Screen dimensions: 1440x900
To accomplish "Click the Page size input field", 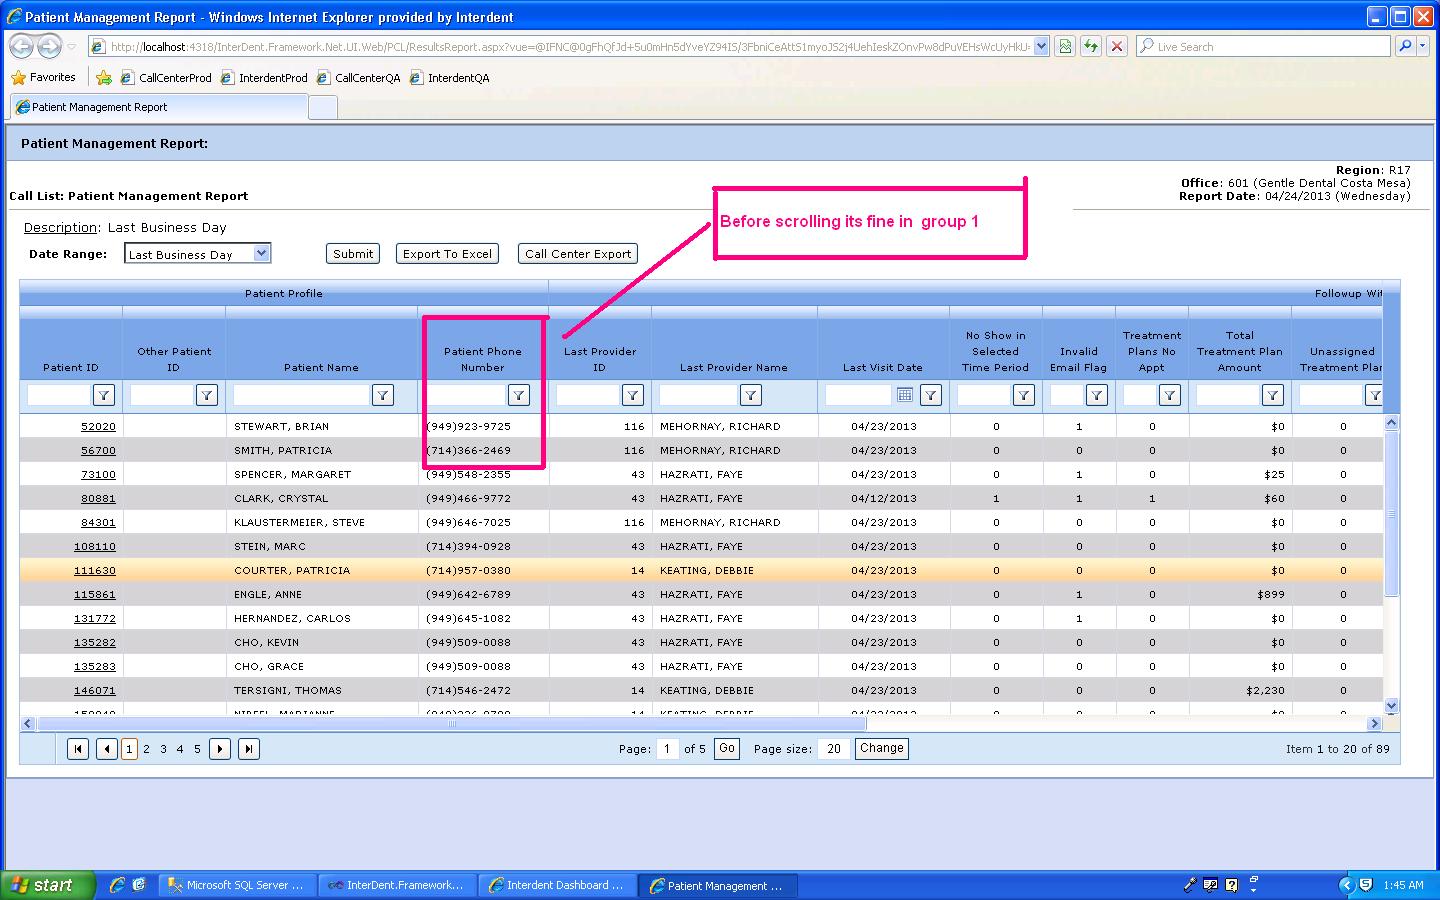I will [x=833, y=748].
